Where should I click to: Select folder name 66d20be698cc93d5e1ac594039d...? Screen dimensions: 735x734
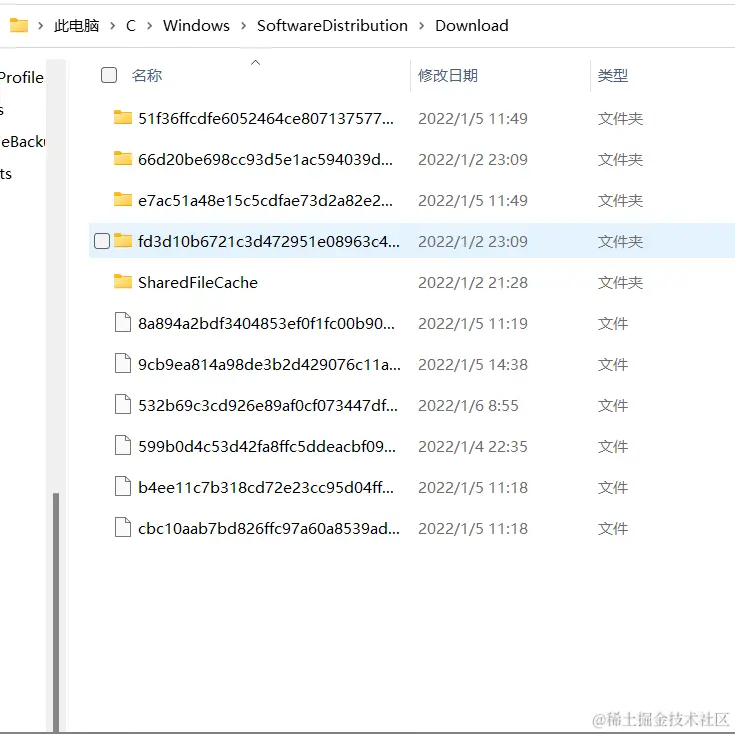click(265, 160)
